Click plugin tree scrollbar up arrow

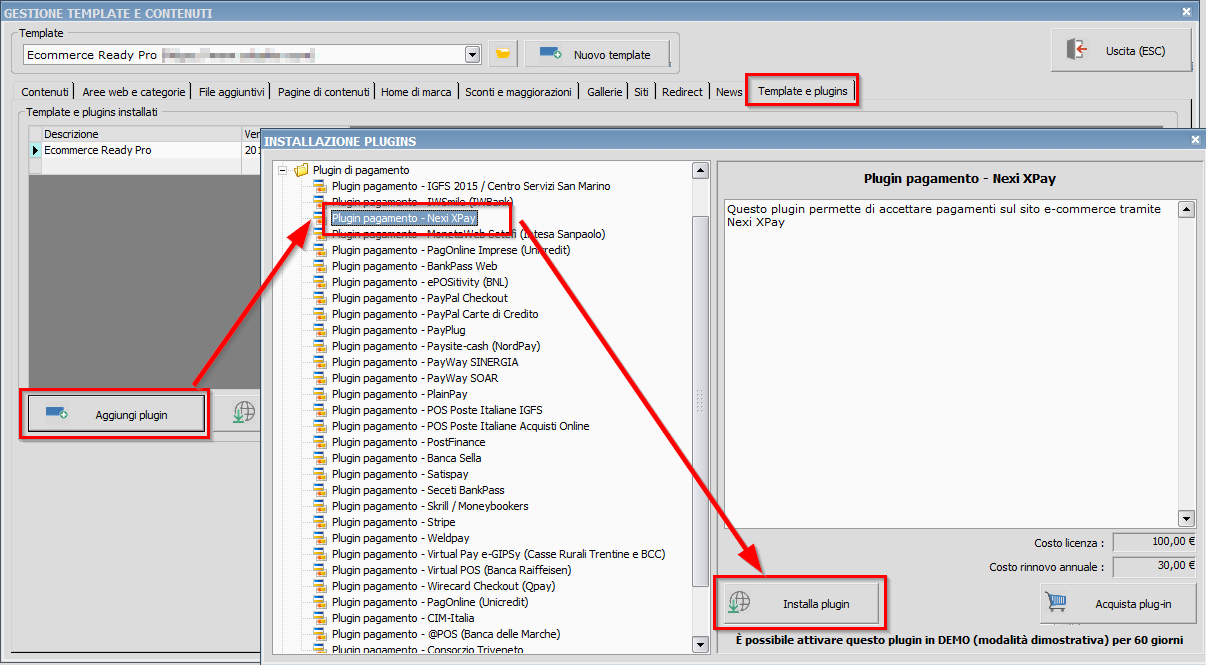coord(701,171)
